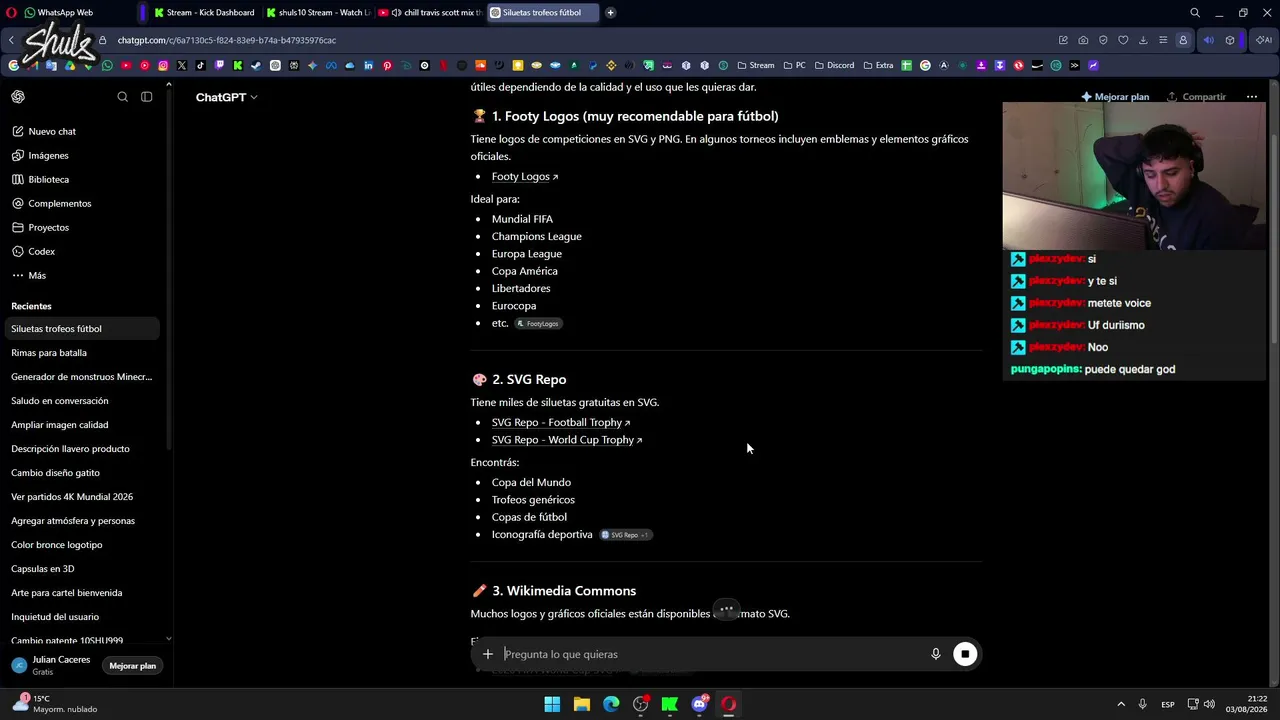Click the heart bookmark icon in toolbar
This screenshot has width=1280, height=720.
click(x=1123, y=40)
